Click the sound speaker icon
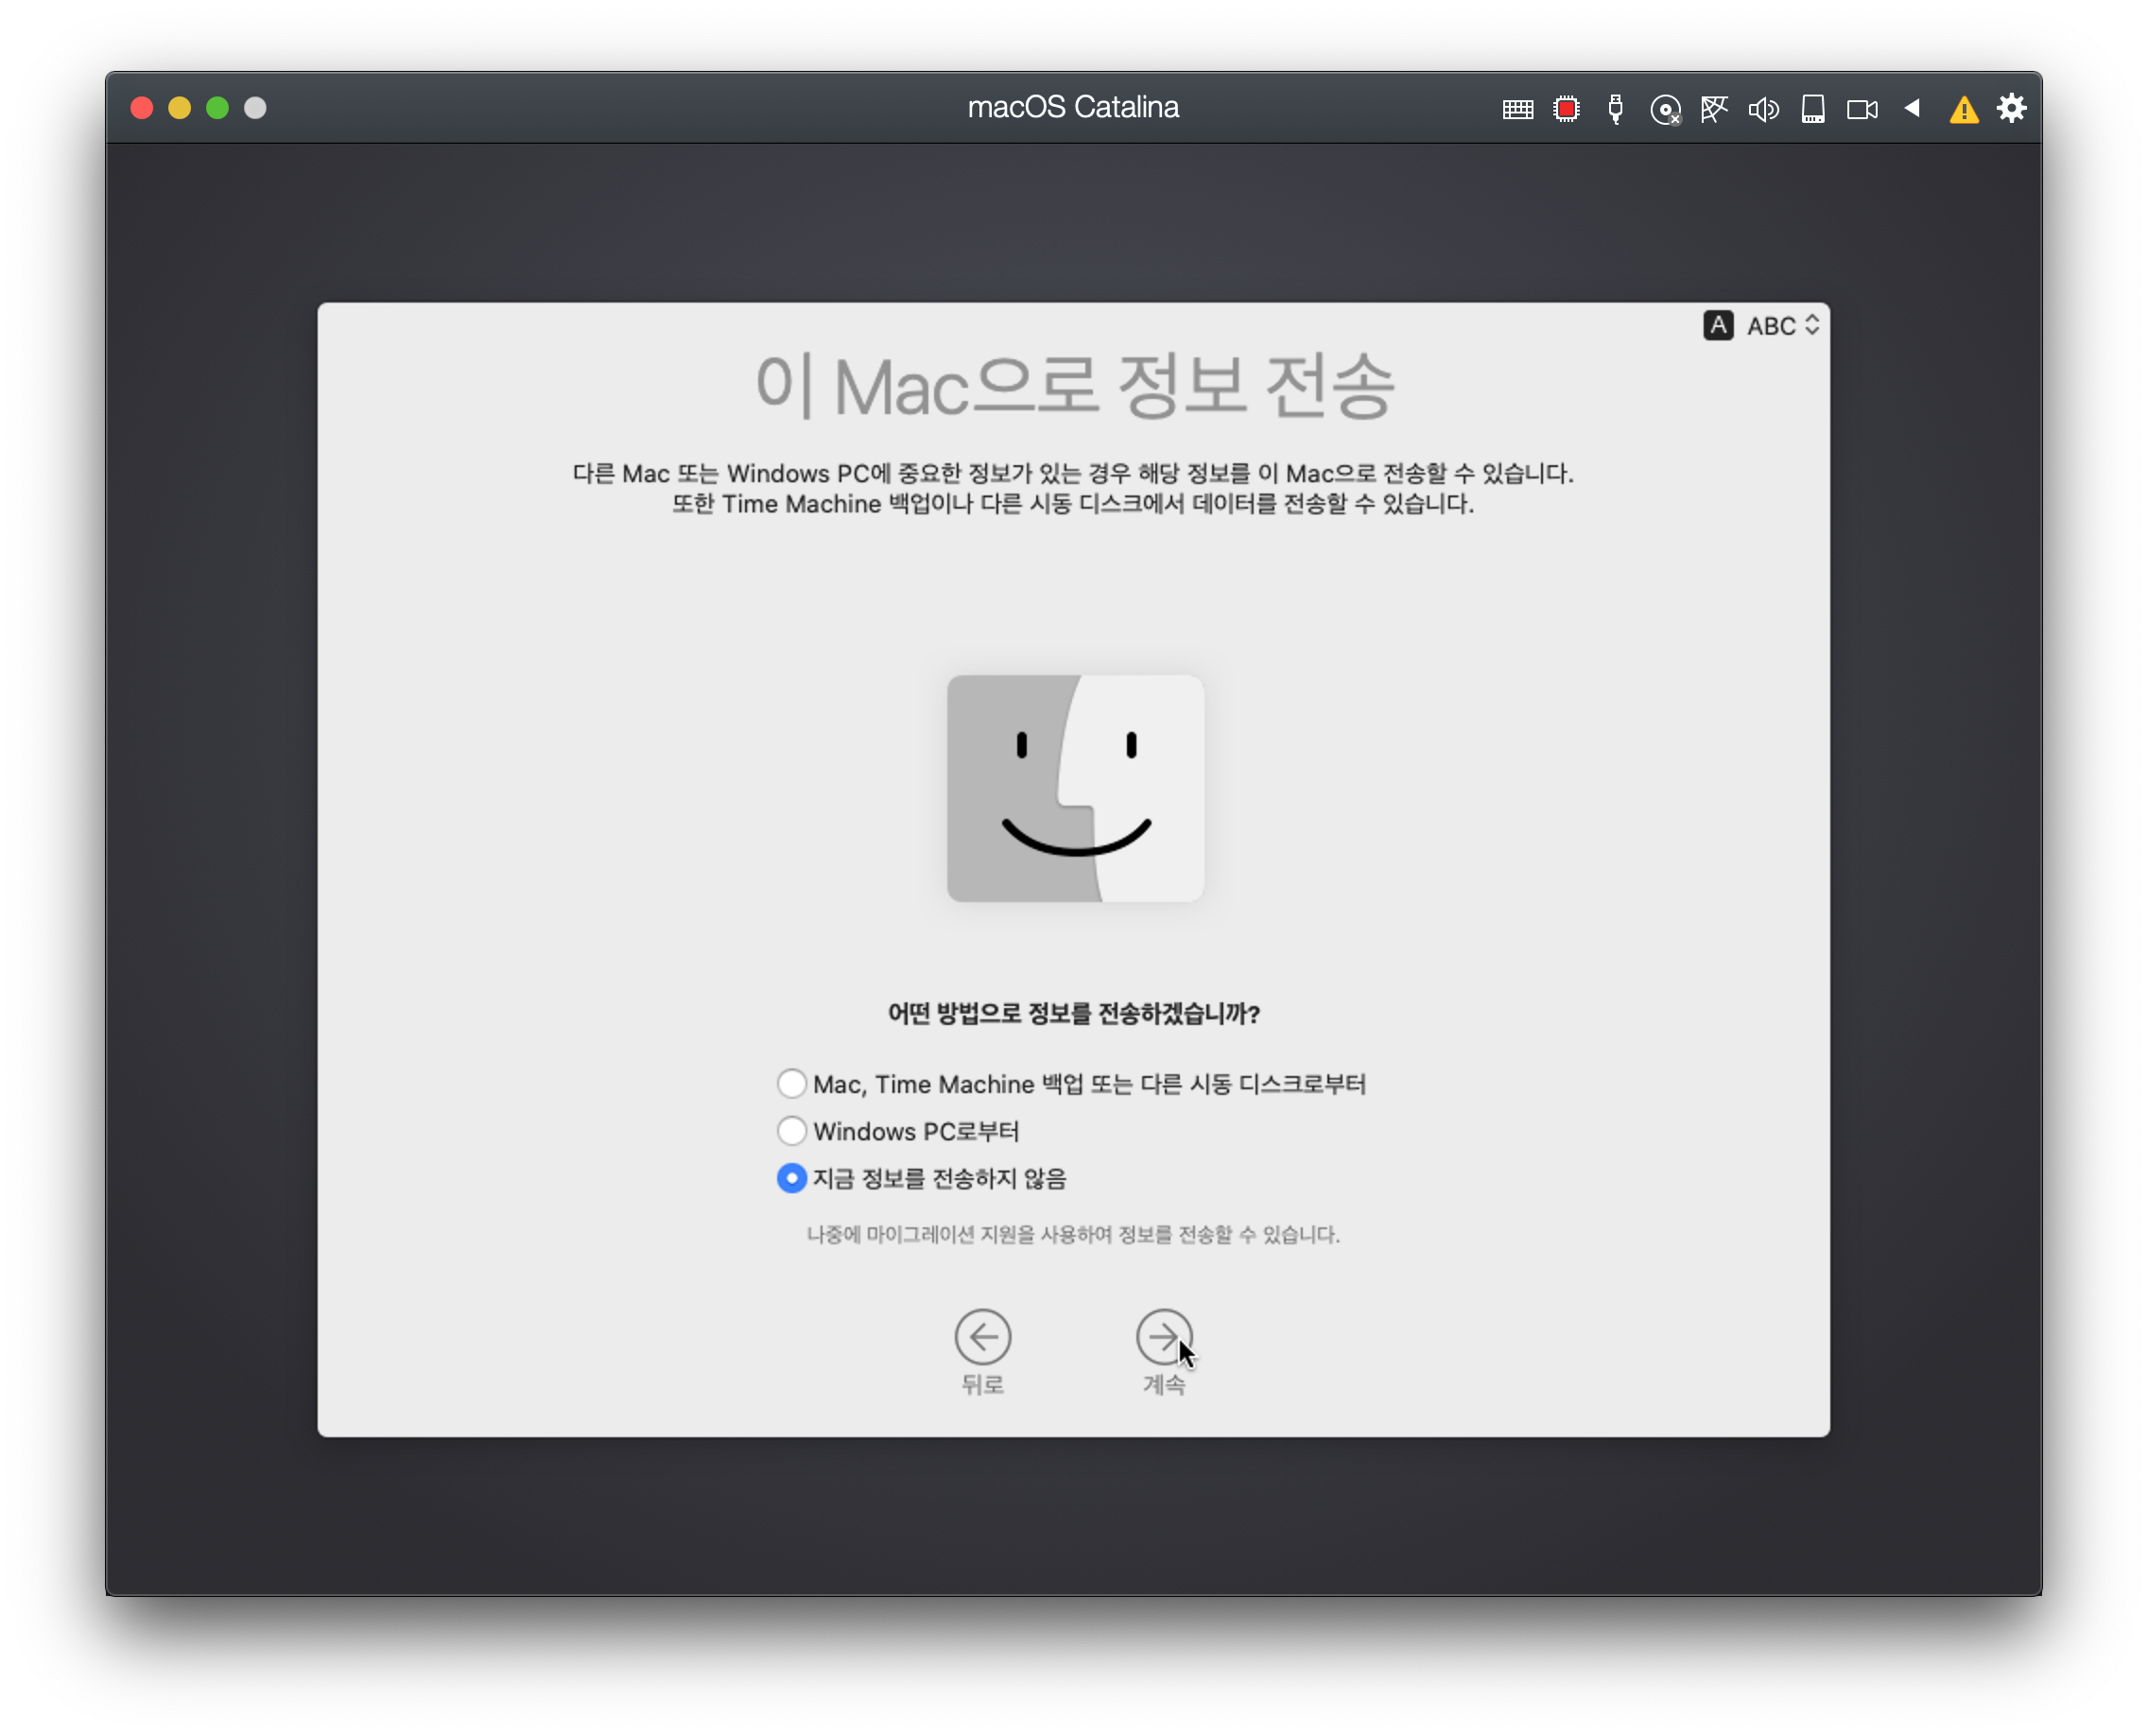This screenshot has width=2148, height=1736. [x=1763, y=109]
